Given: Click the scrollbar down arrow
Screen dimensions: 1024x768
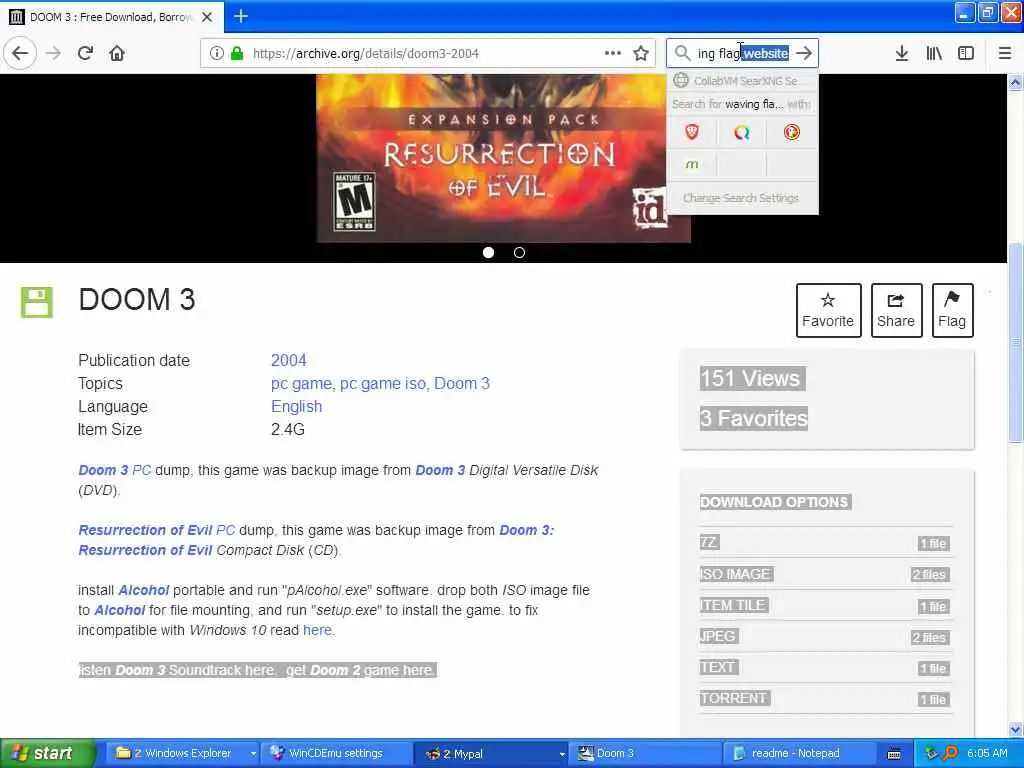Looking at the screenshot, I should (x=1015, y=729).
